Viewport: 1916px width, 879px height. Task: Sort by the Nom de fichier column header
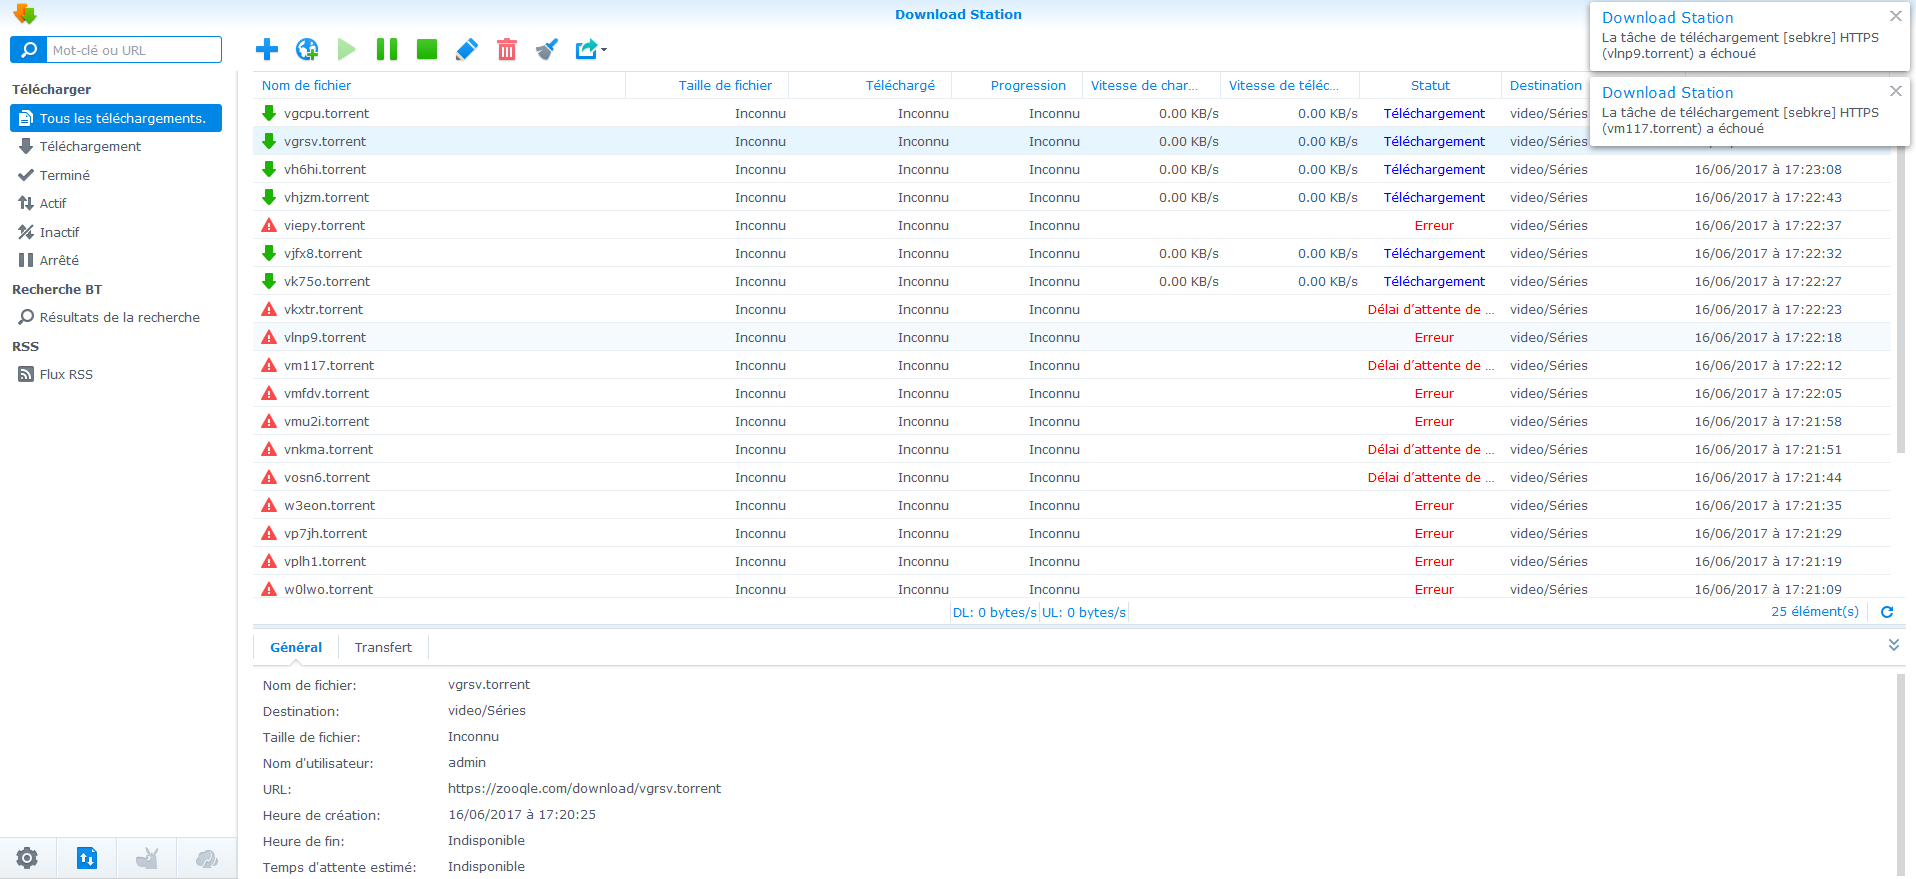point(307,86)
